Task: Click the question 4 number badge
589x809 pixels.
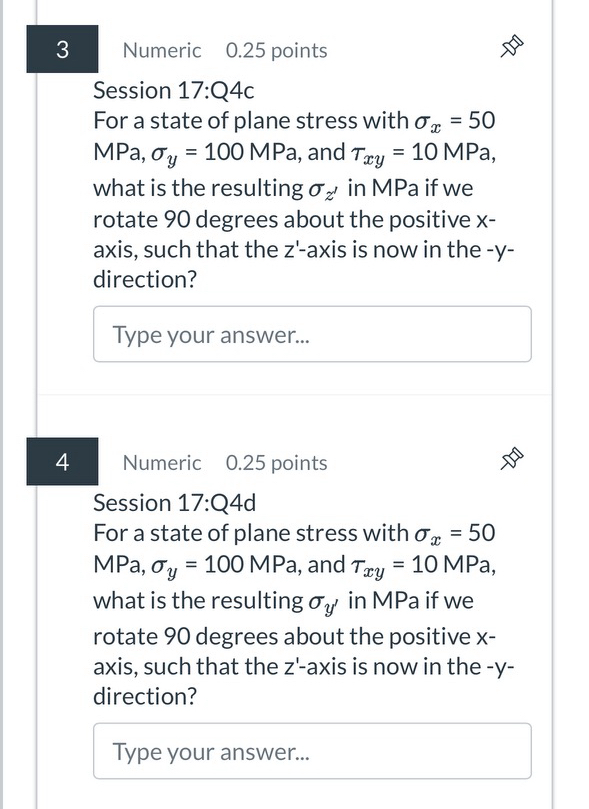Action: (61, 462)
